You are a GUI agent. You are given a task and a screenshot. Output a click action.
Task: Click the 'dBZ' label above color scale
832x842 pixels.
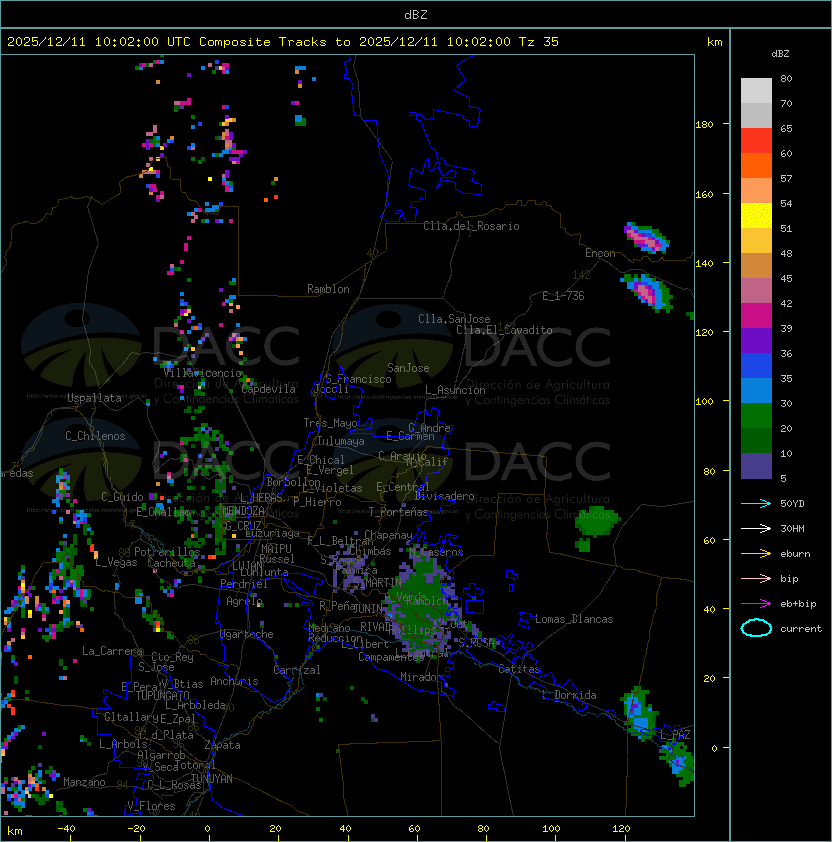(780, 54)
